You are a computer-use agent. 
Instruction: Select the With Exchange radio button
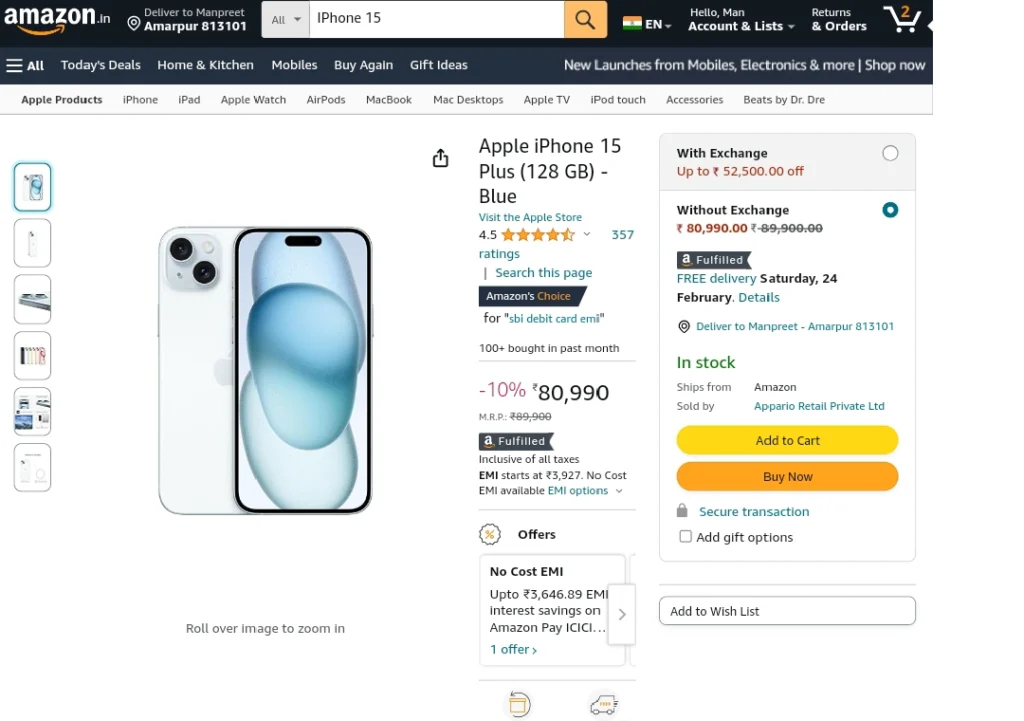(890, 153)
